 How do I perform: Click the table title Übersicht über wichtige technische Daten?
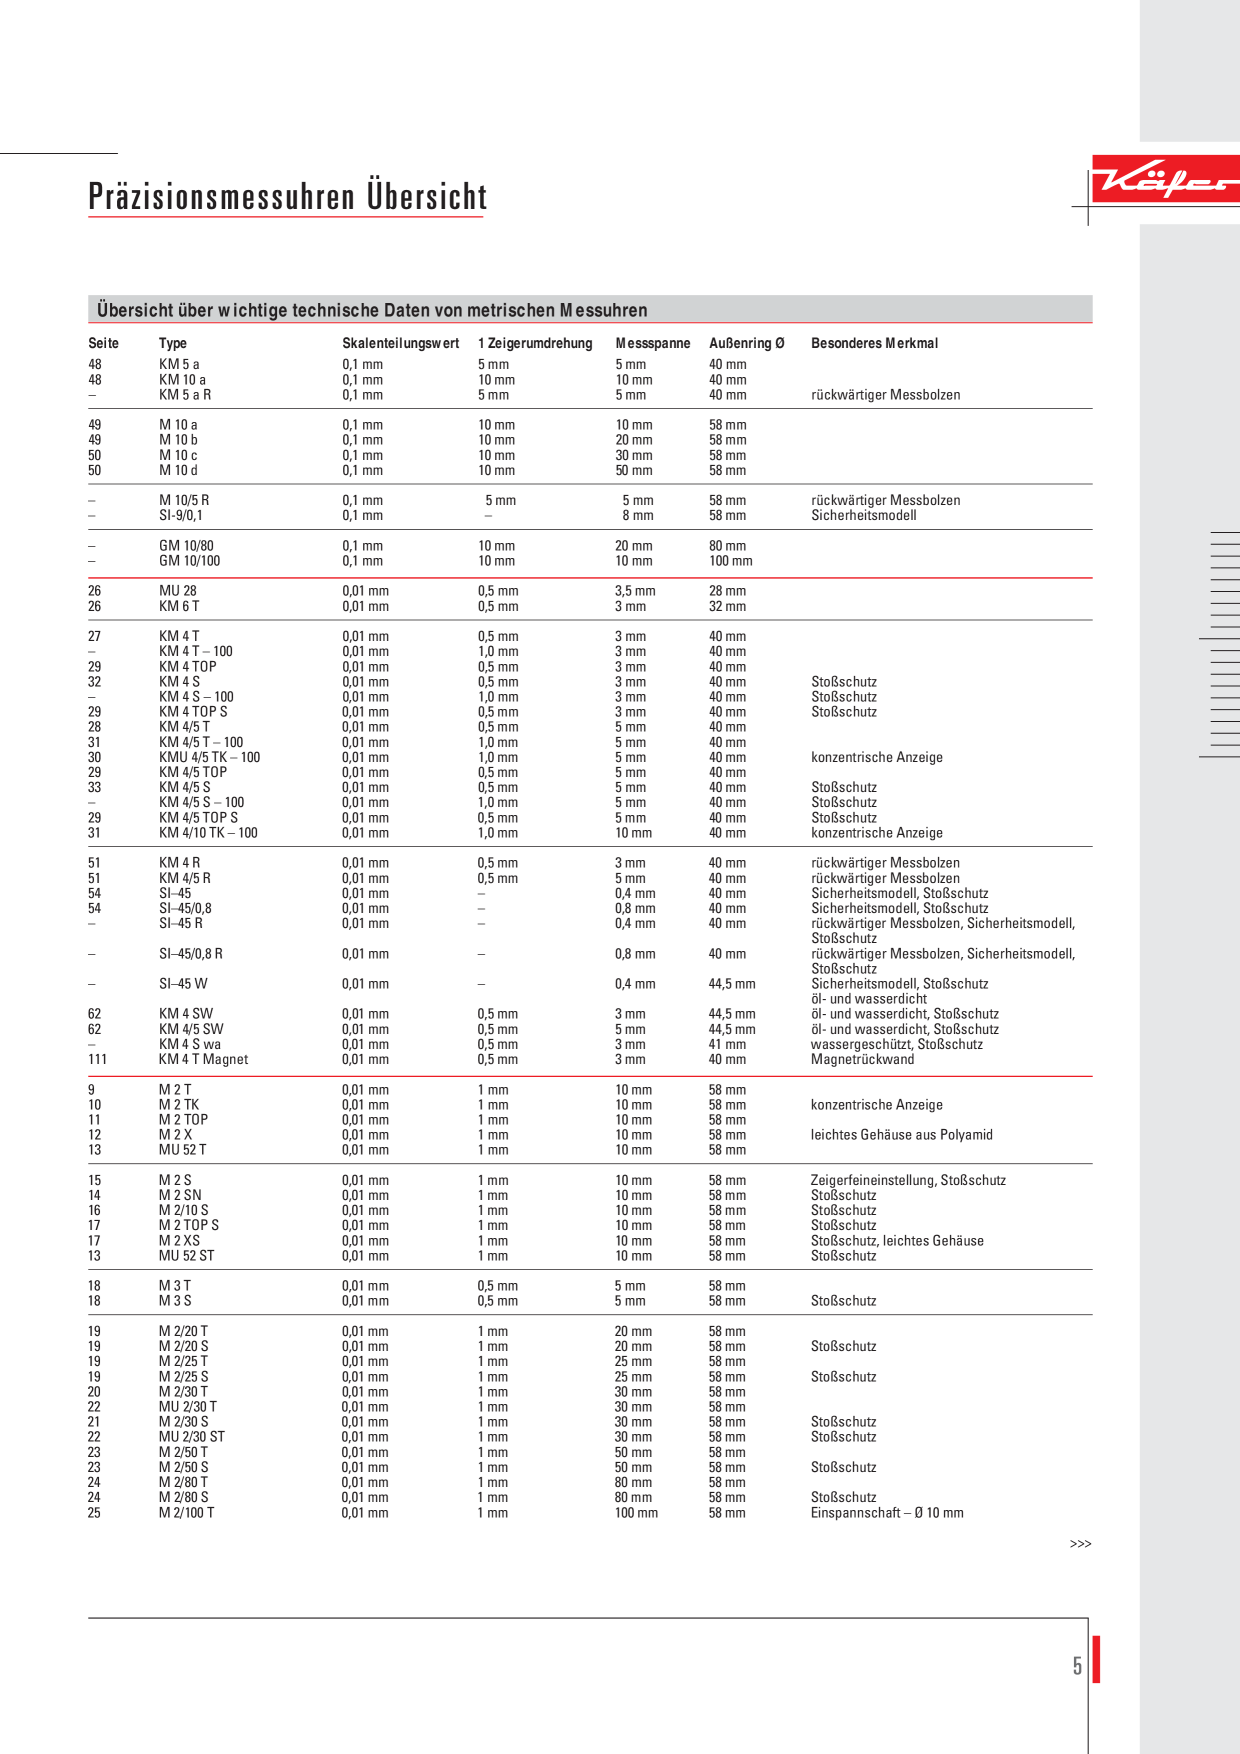[x=372, y=310]
